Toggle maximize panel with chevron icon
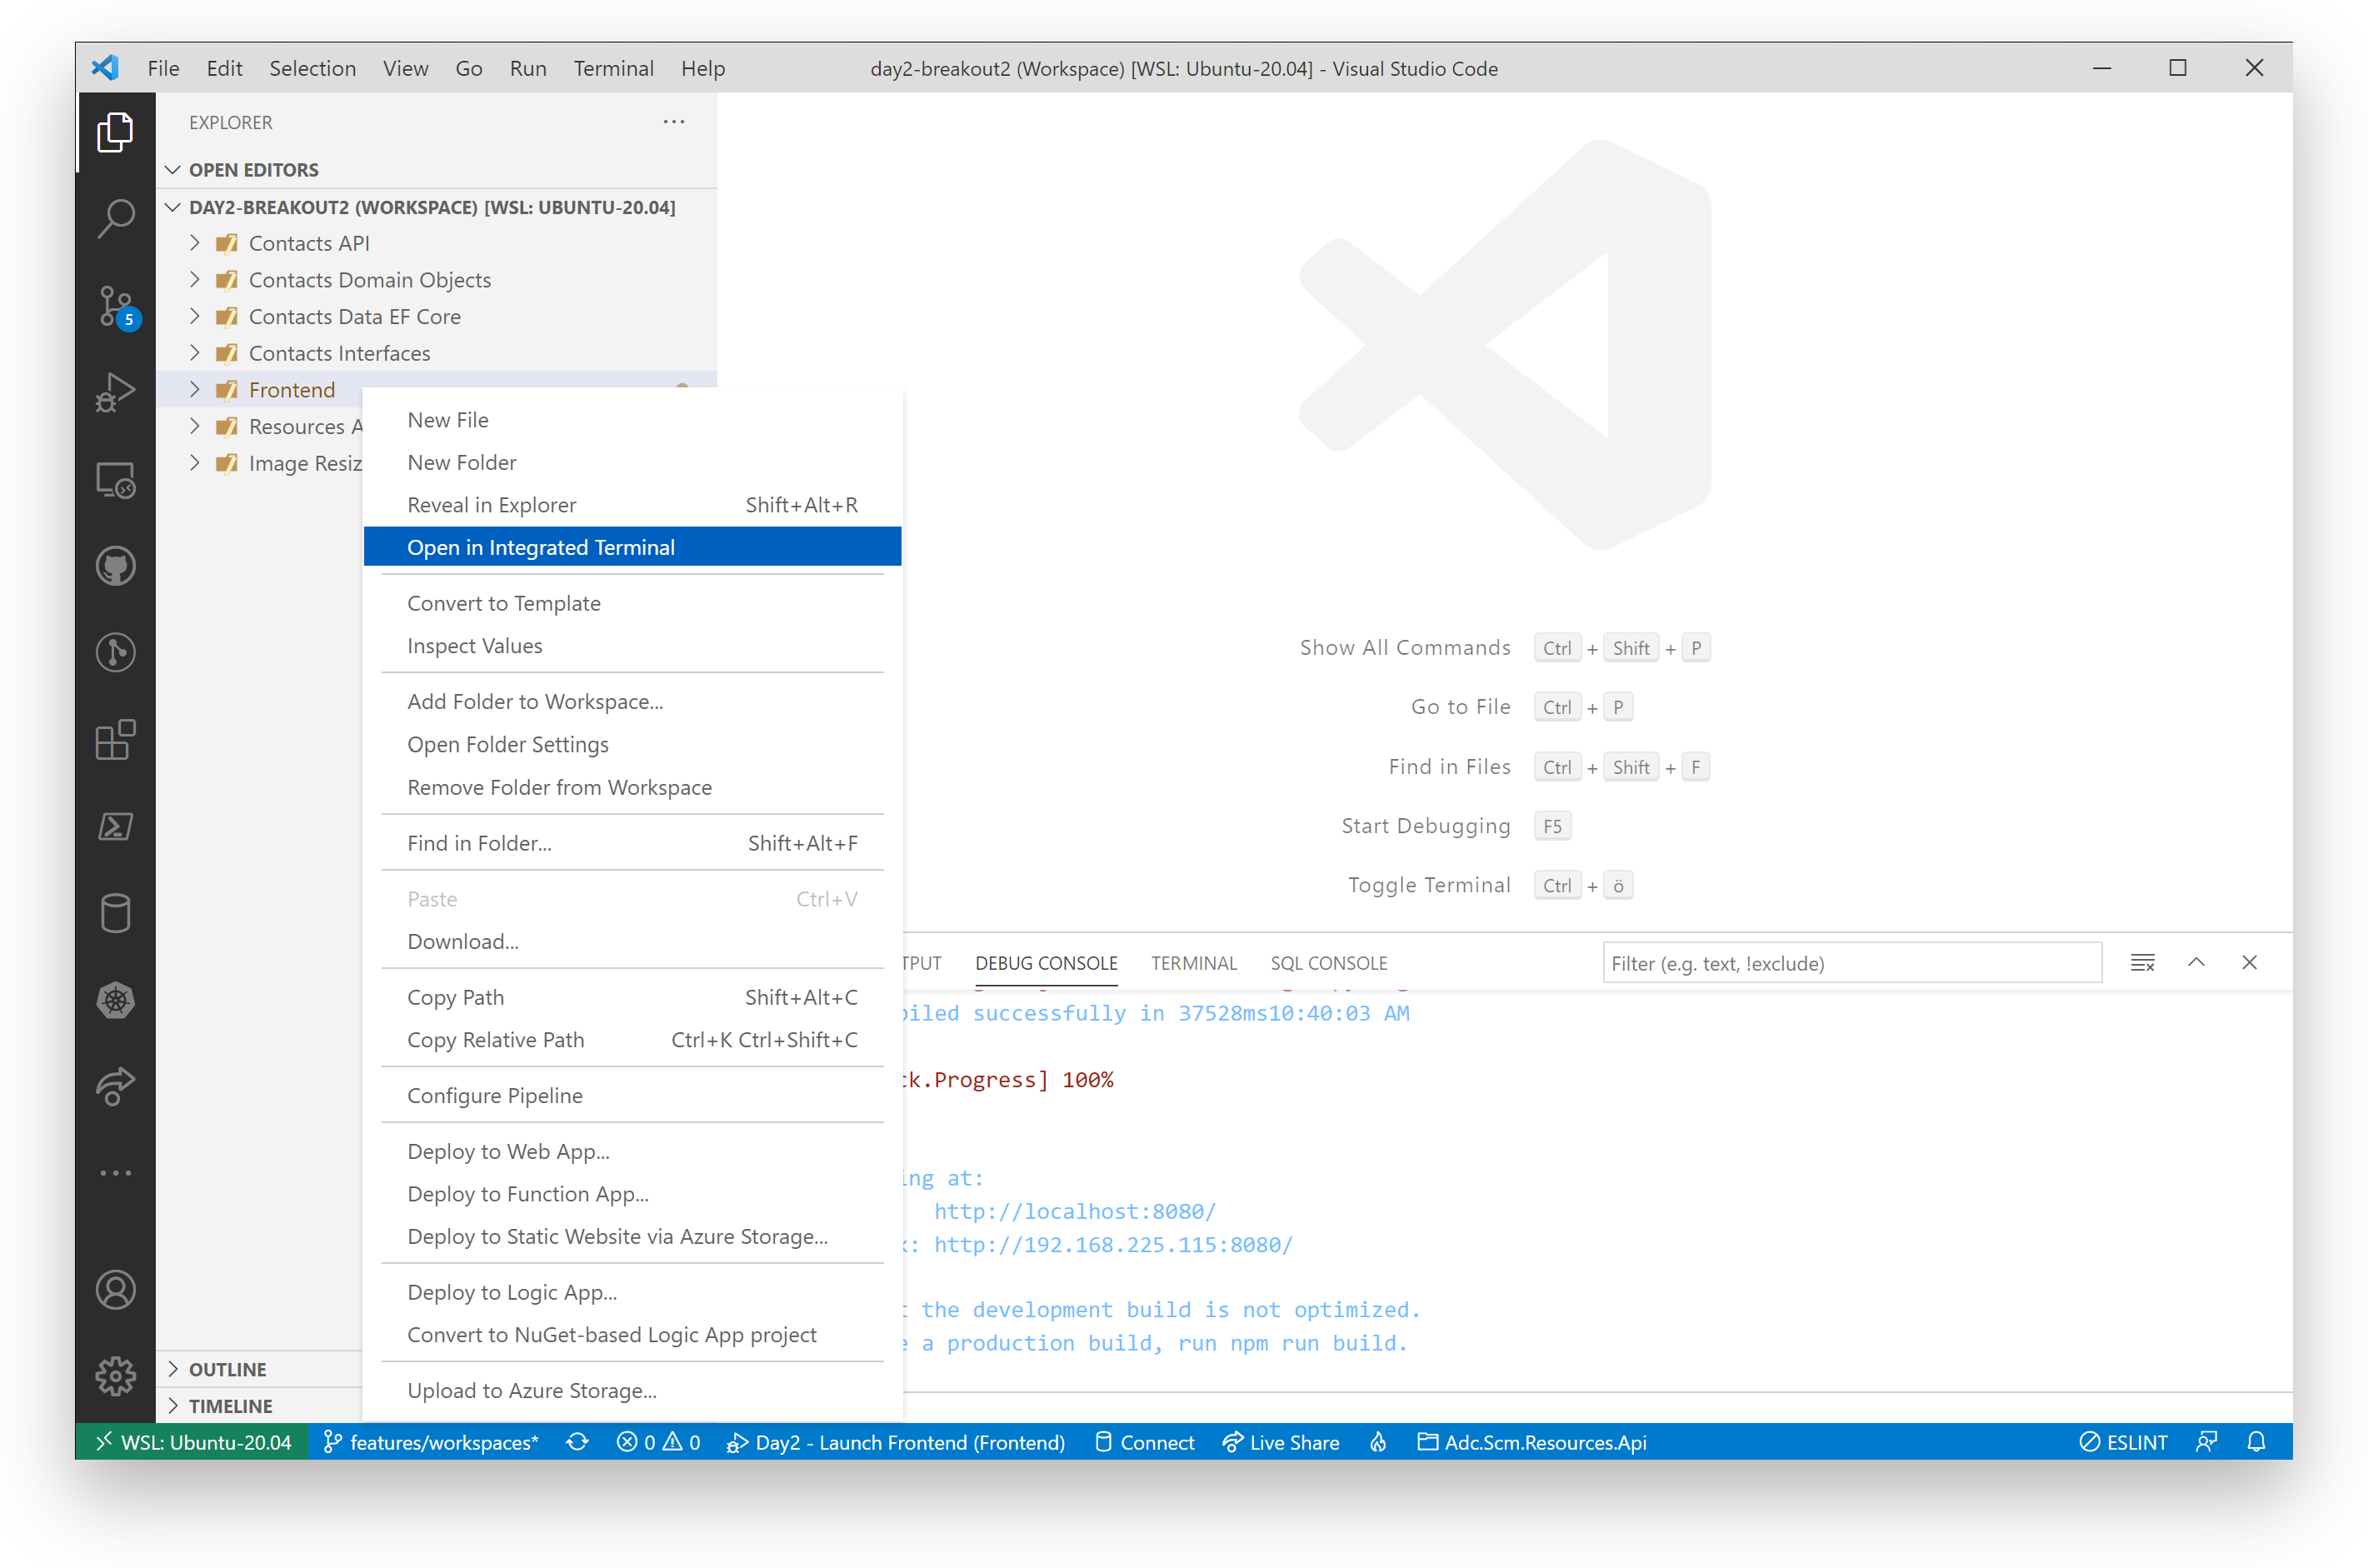This screenshot has height=1568, width=2368. coord(2197,962)
